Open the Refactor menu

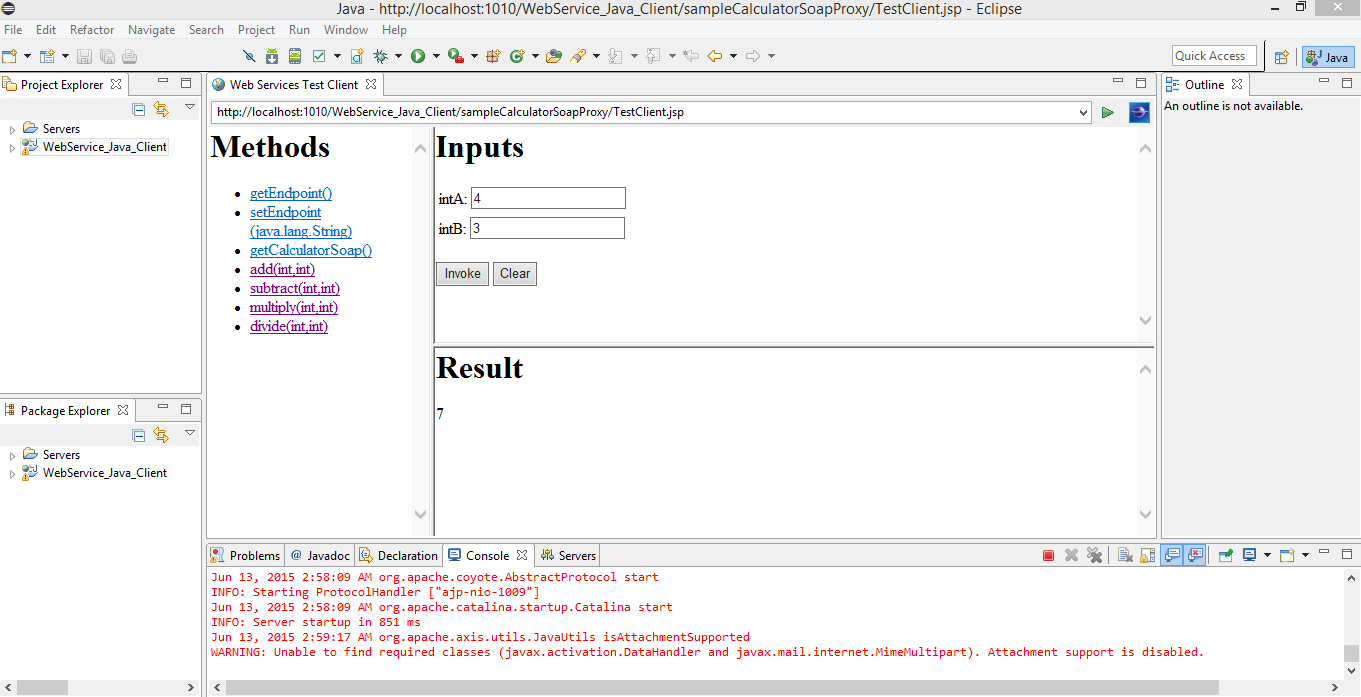(92, 30)
